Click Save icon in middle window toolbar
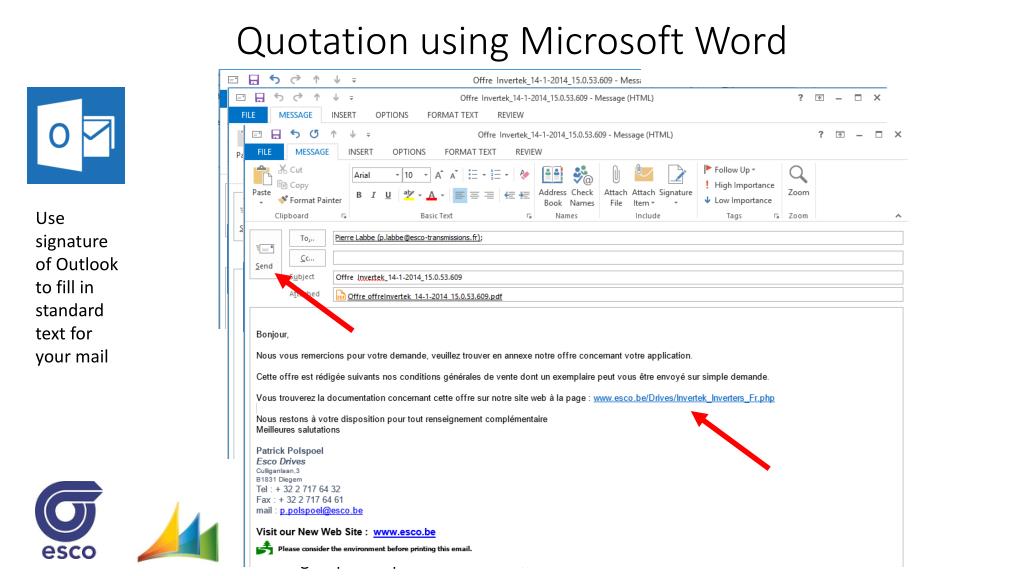 259,98
